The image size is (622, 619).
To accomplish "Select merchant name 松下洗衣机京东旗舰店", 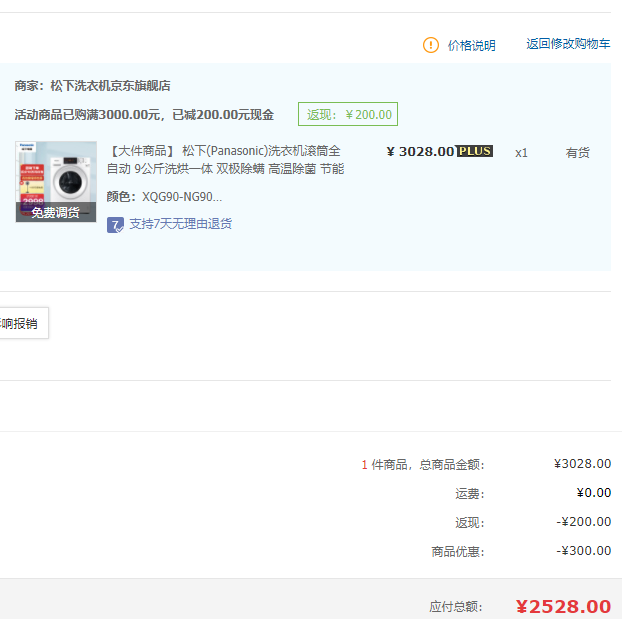I will pos(110,86).
